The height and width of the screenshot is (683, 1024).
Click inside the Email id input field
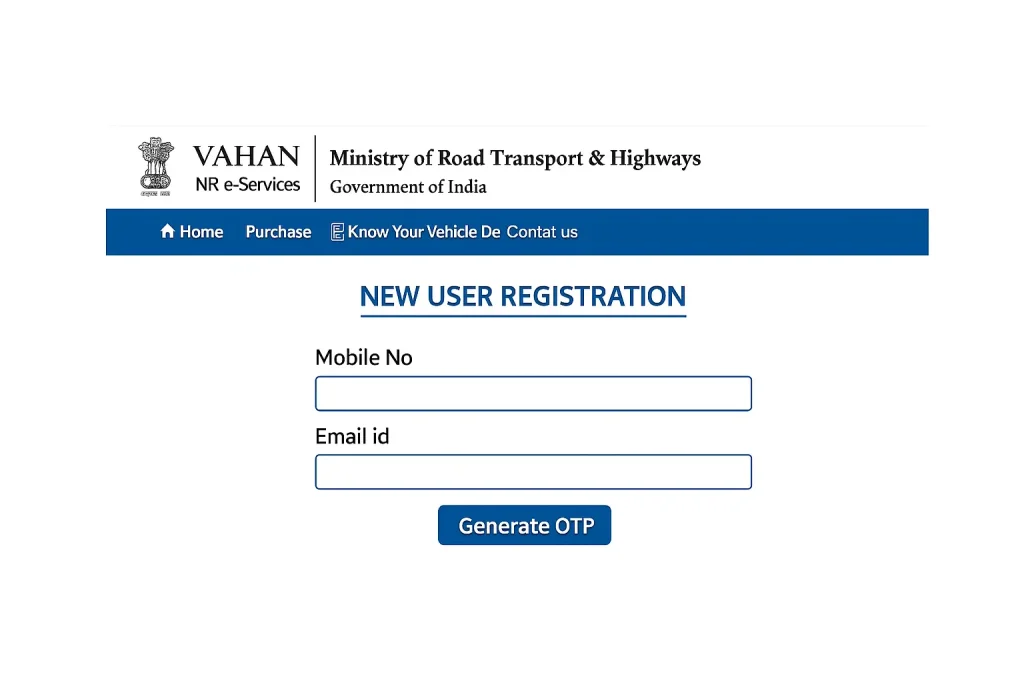(533, 471)
